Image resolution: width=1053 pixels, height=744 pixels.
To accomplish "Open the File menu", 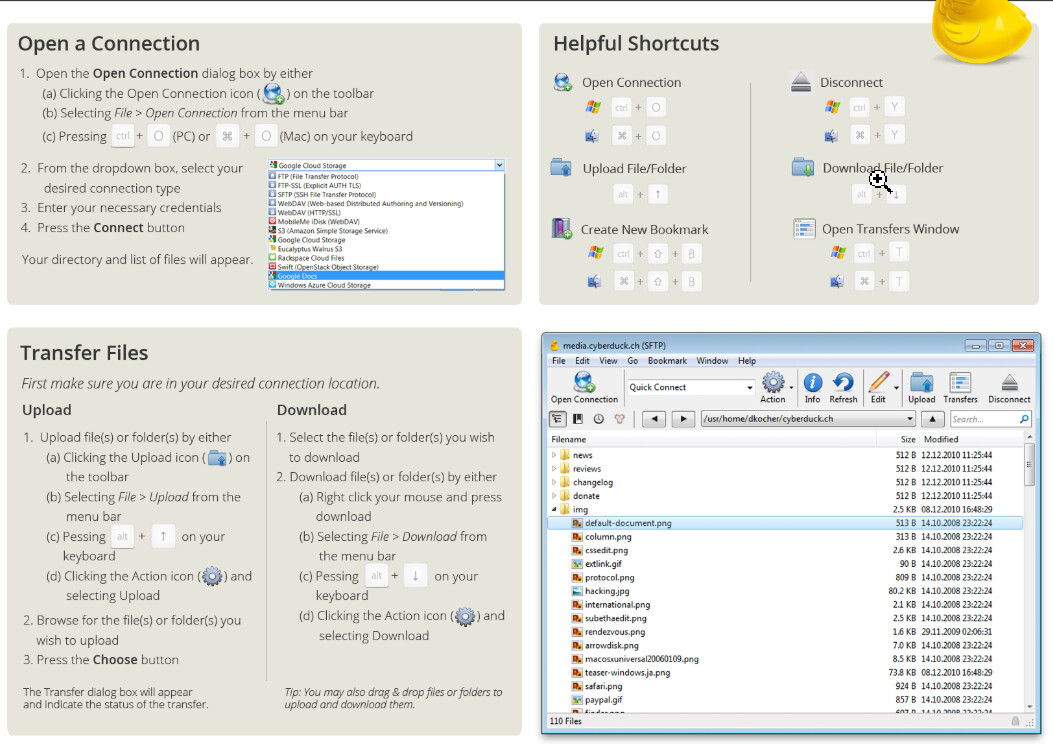I will (x=558, y=361).
